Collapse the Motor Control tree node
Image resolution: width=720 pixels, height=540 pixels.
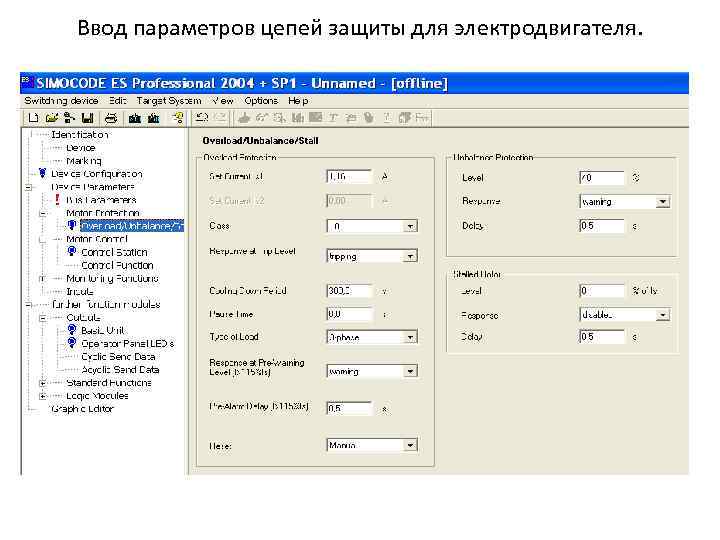(x=43, y=239)
